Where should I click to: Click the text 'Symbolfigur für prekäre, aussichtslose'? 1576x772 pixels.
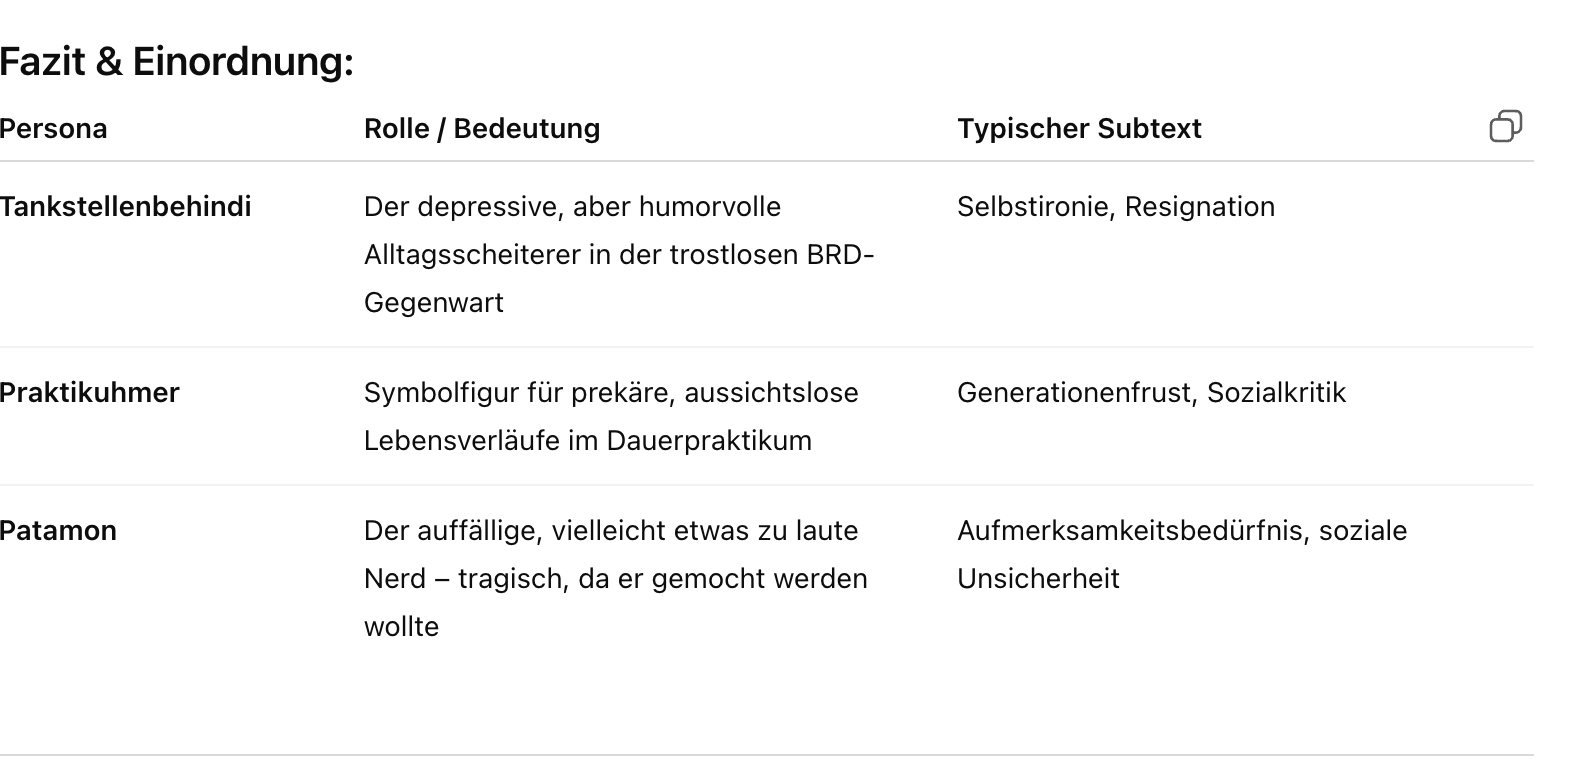tap(610, 393)
